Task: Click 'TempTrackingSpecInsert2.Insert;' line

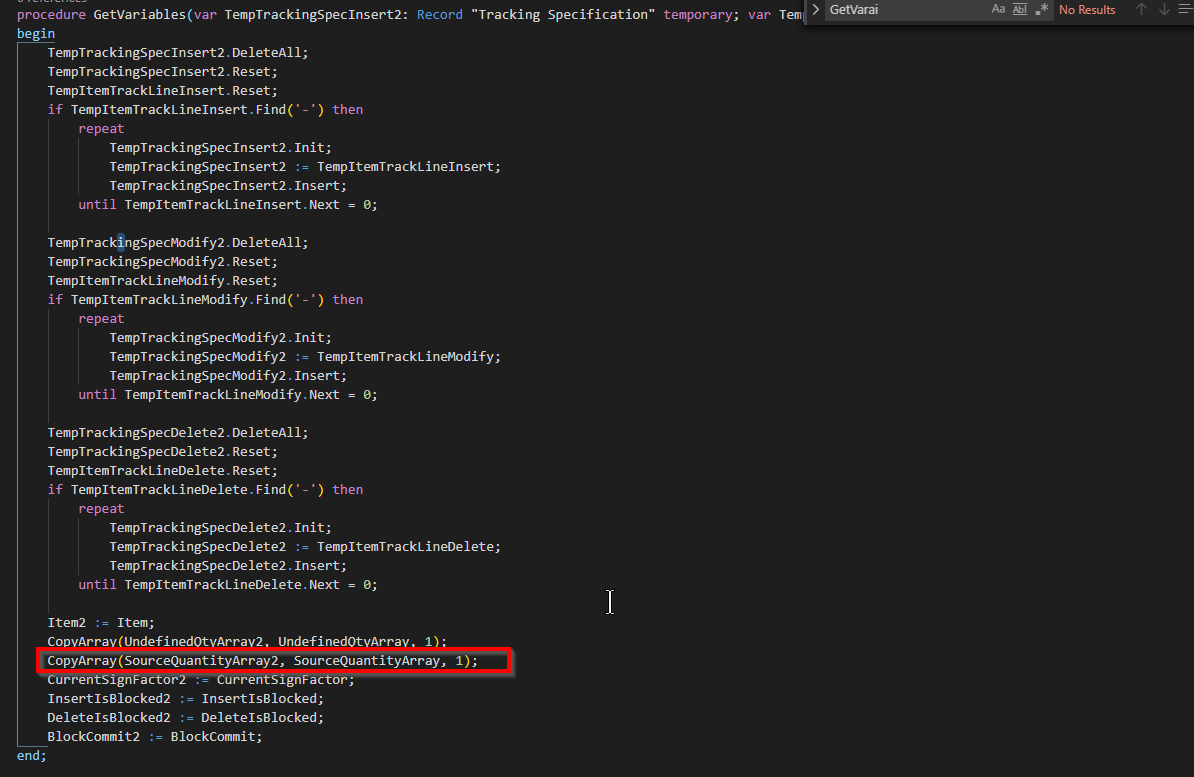Action: click(228, 186)
